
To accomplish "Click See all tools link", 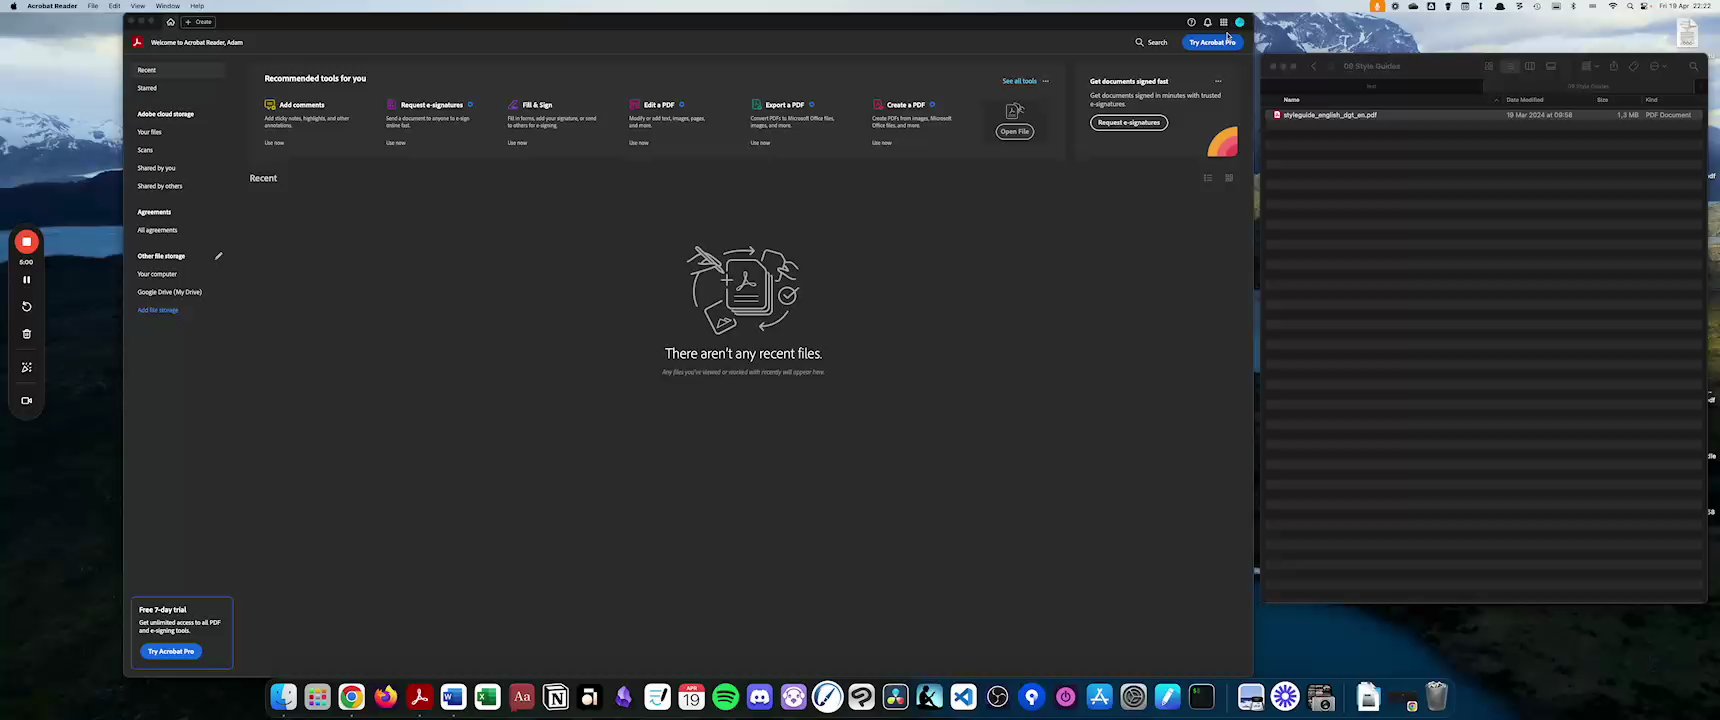I will point(1019,81).
